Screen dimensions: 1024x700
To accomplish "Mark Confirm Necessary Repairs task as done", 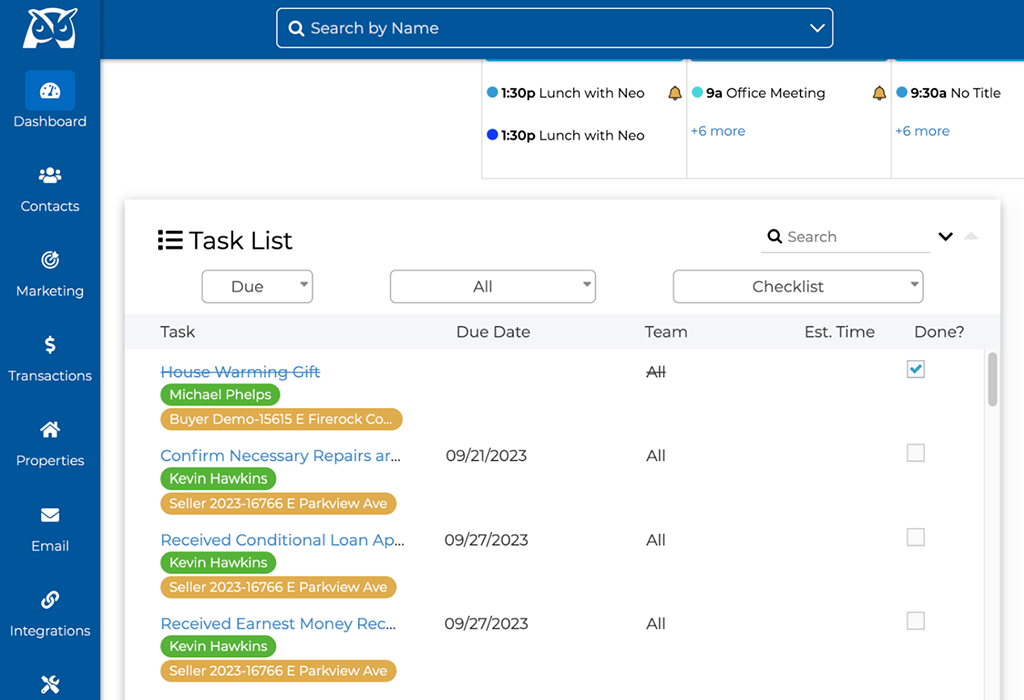I will pos(915,454).
